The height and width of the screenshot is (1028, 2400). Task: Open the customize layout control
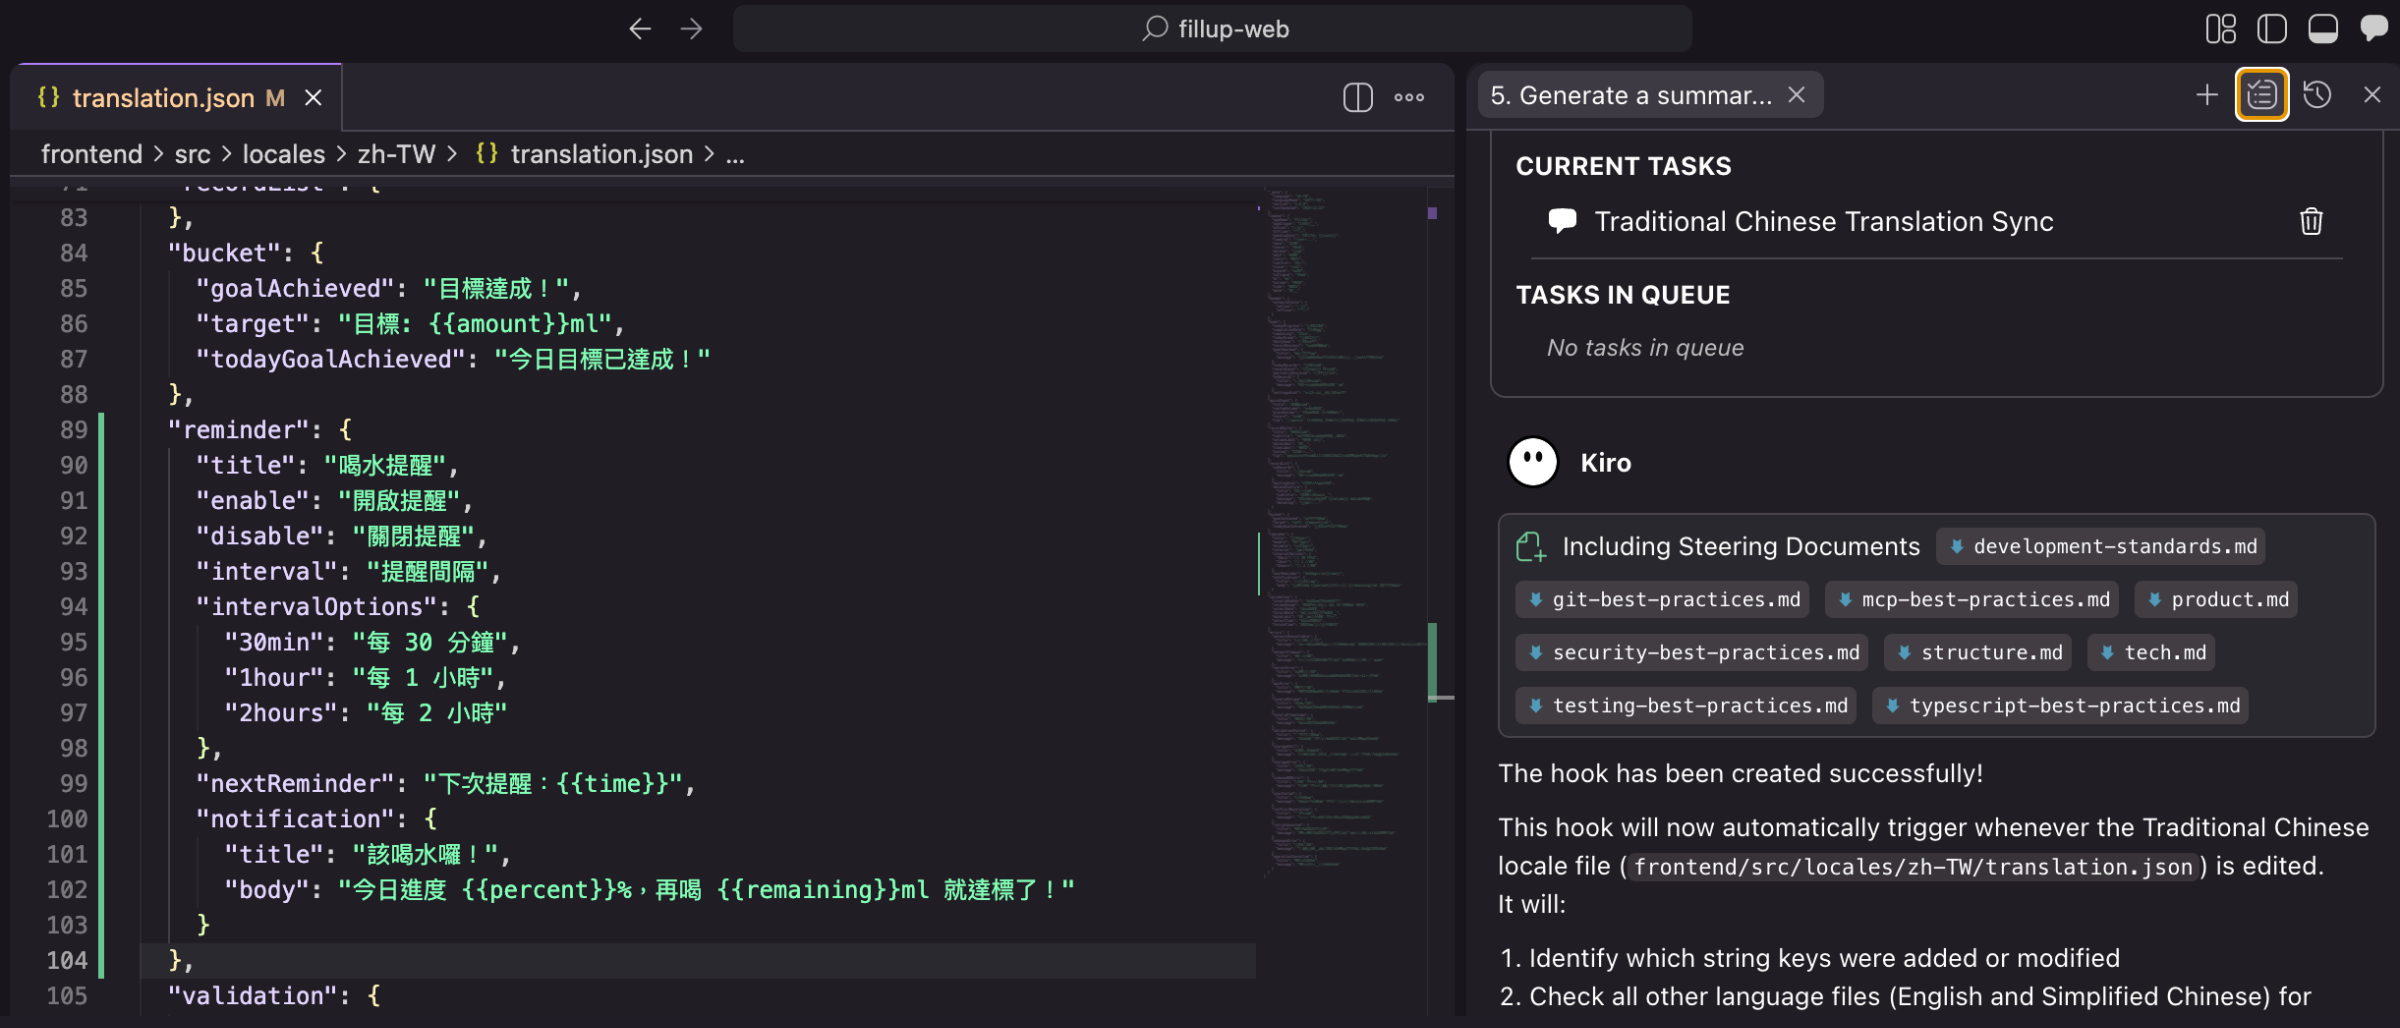coord(2220,28)
